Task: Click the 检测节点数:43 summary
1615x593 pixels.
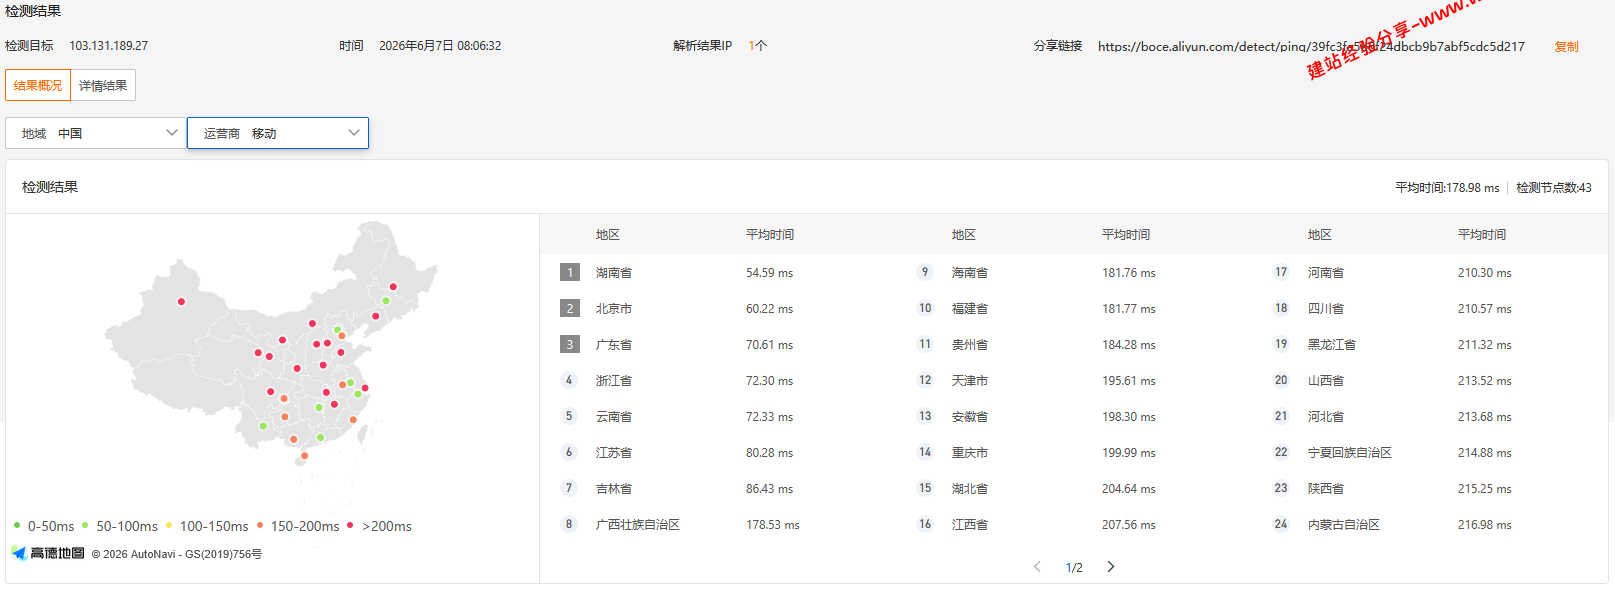Action: [1553, 187]
